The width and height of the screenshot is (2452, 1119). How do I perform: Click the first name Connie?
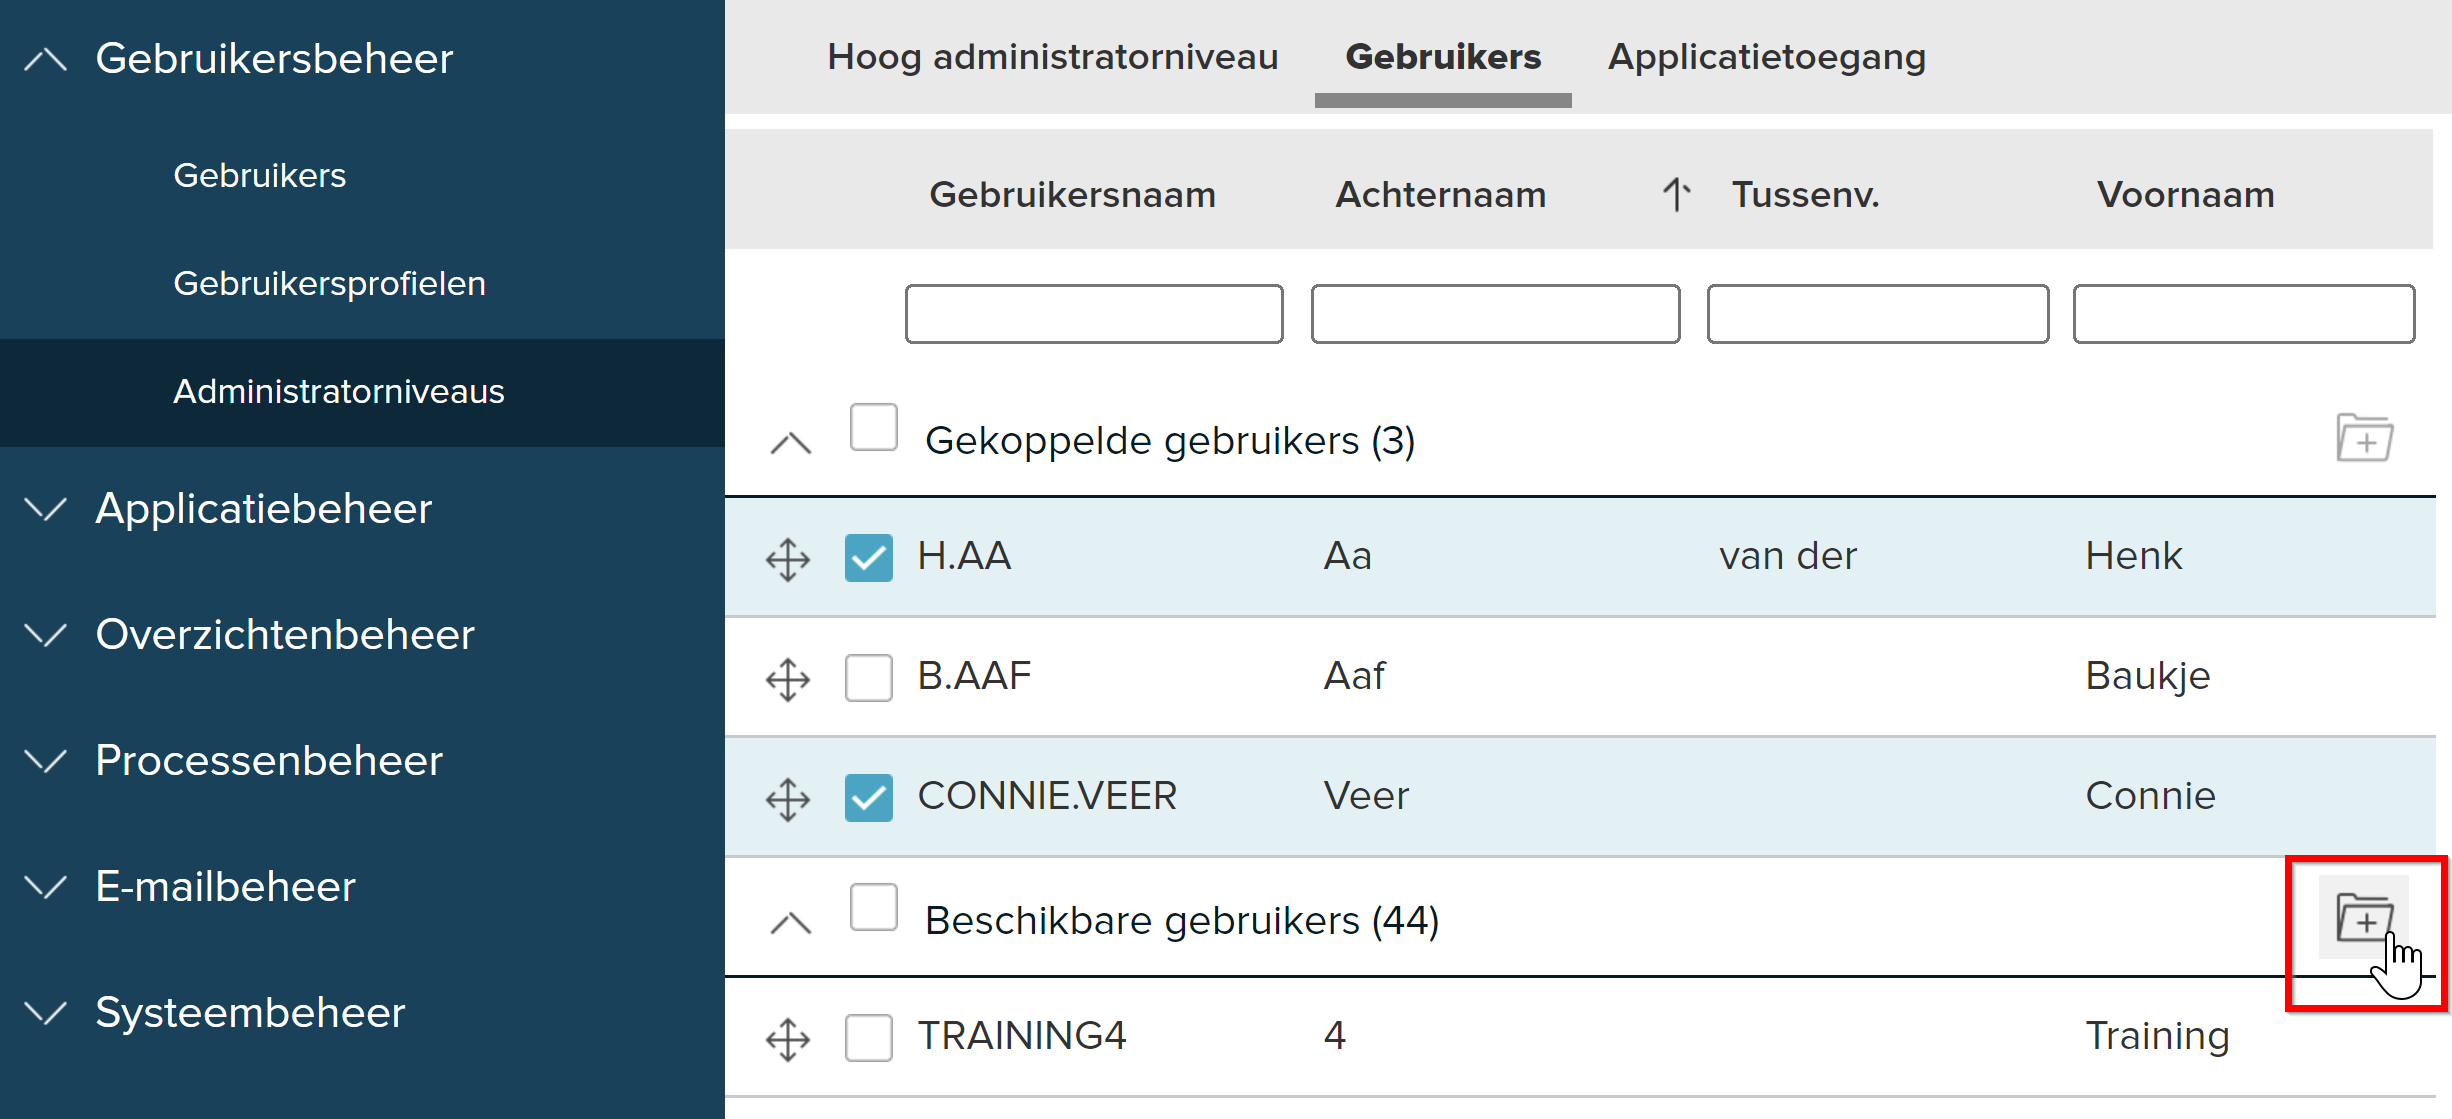(2150, 796)
